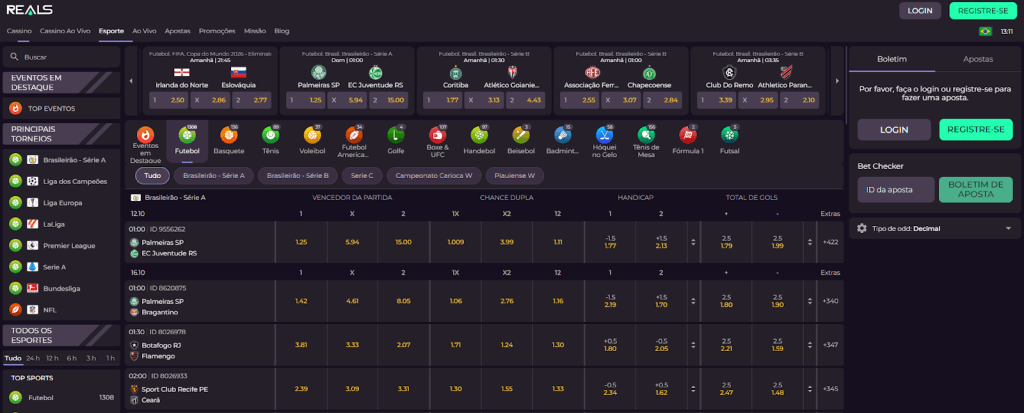This screenshot has height=413, width=1024.
Task: Filter events by 24 h tab
Action: click(x=34, y=358)
